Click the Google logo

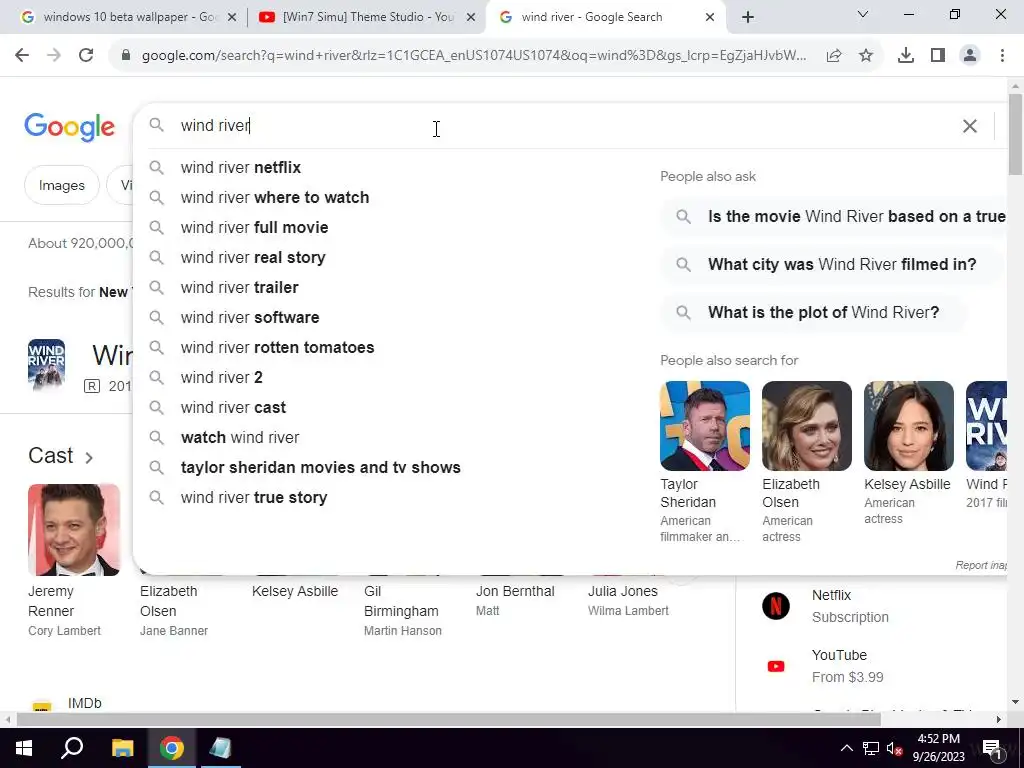(69, 127)
